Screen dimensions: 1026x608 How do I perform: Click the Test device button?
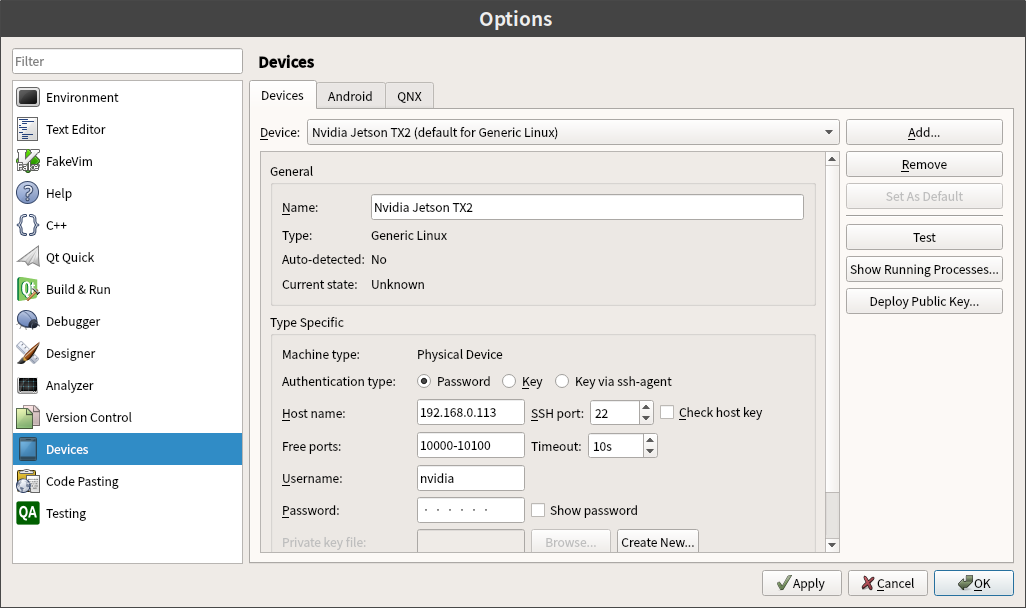click(924, 237)
